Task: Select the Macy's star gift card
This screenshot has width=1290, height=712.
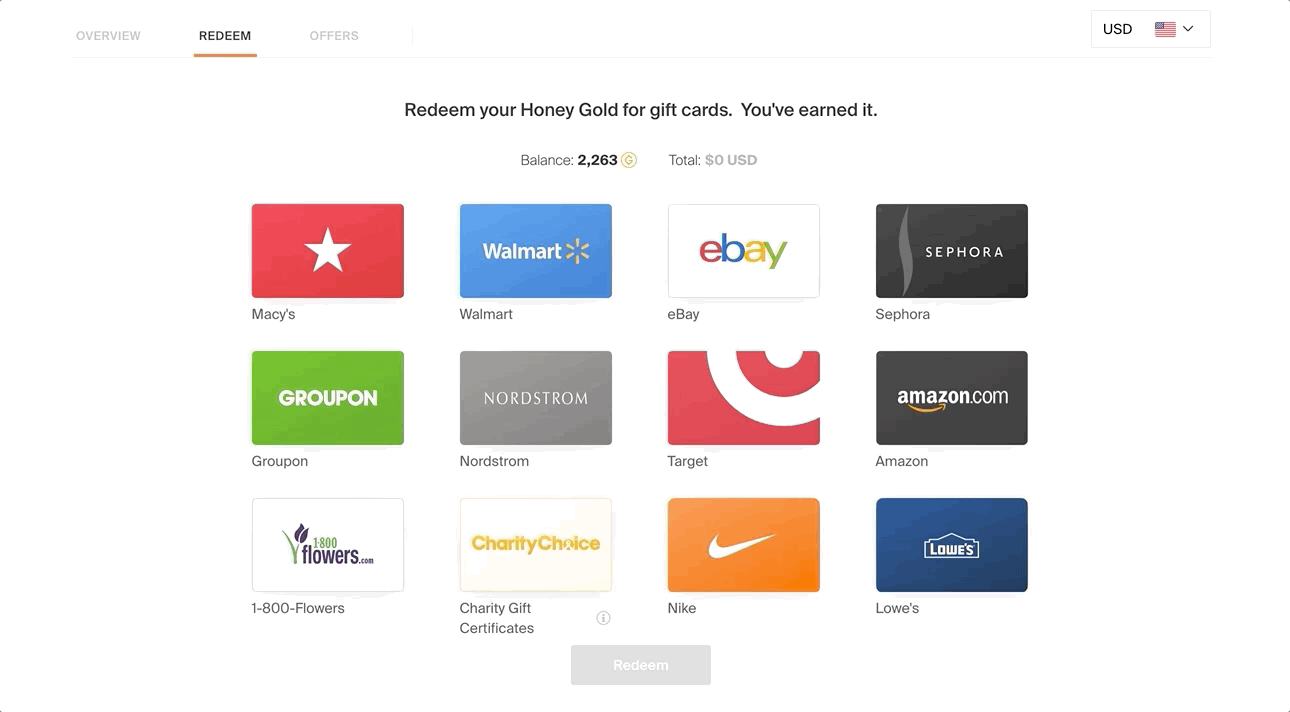Action: (x=328, y=251)
